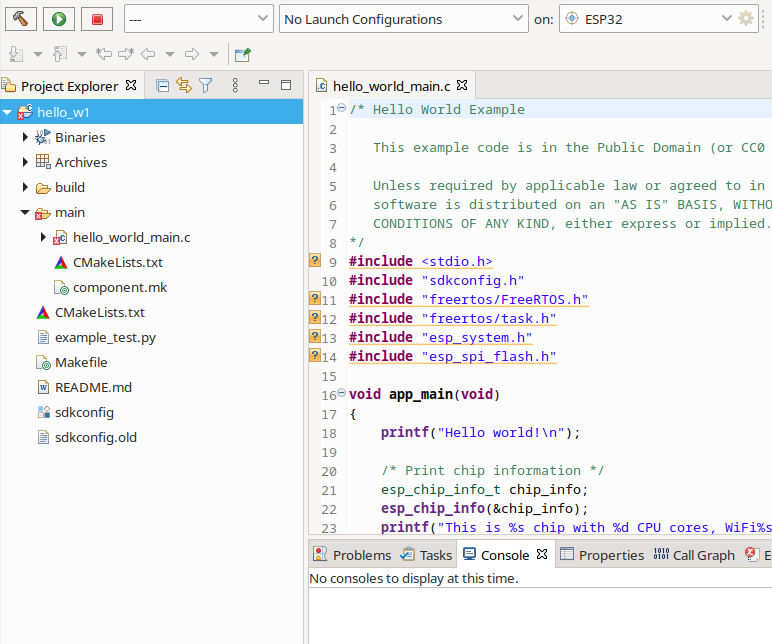Switch to the Tasks tab
This screenshot has width=772, height=644.
426,555
